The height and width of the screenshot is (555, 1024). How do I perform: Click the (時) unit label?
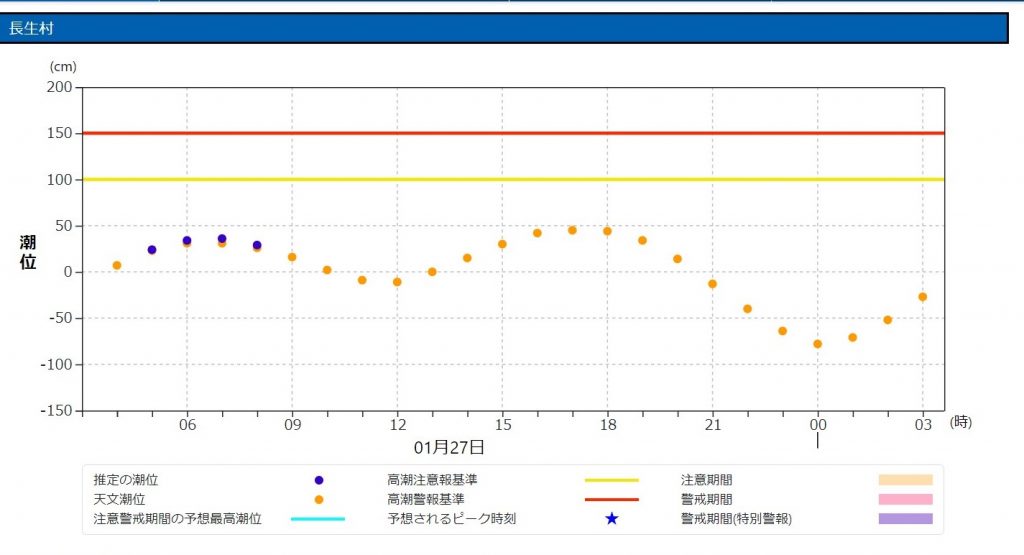(961, 422)
